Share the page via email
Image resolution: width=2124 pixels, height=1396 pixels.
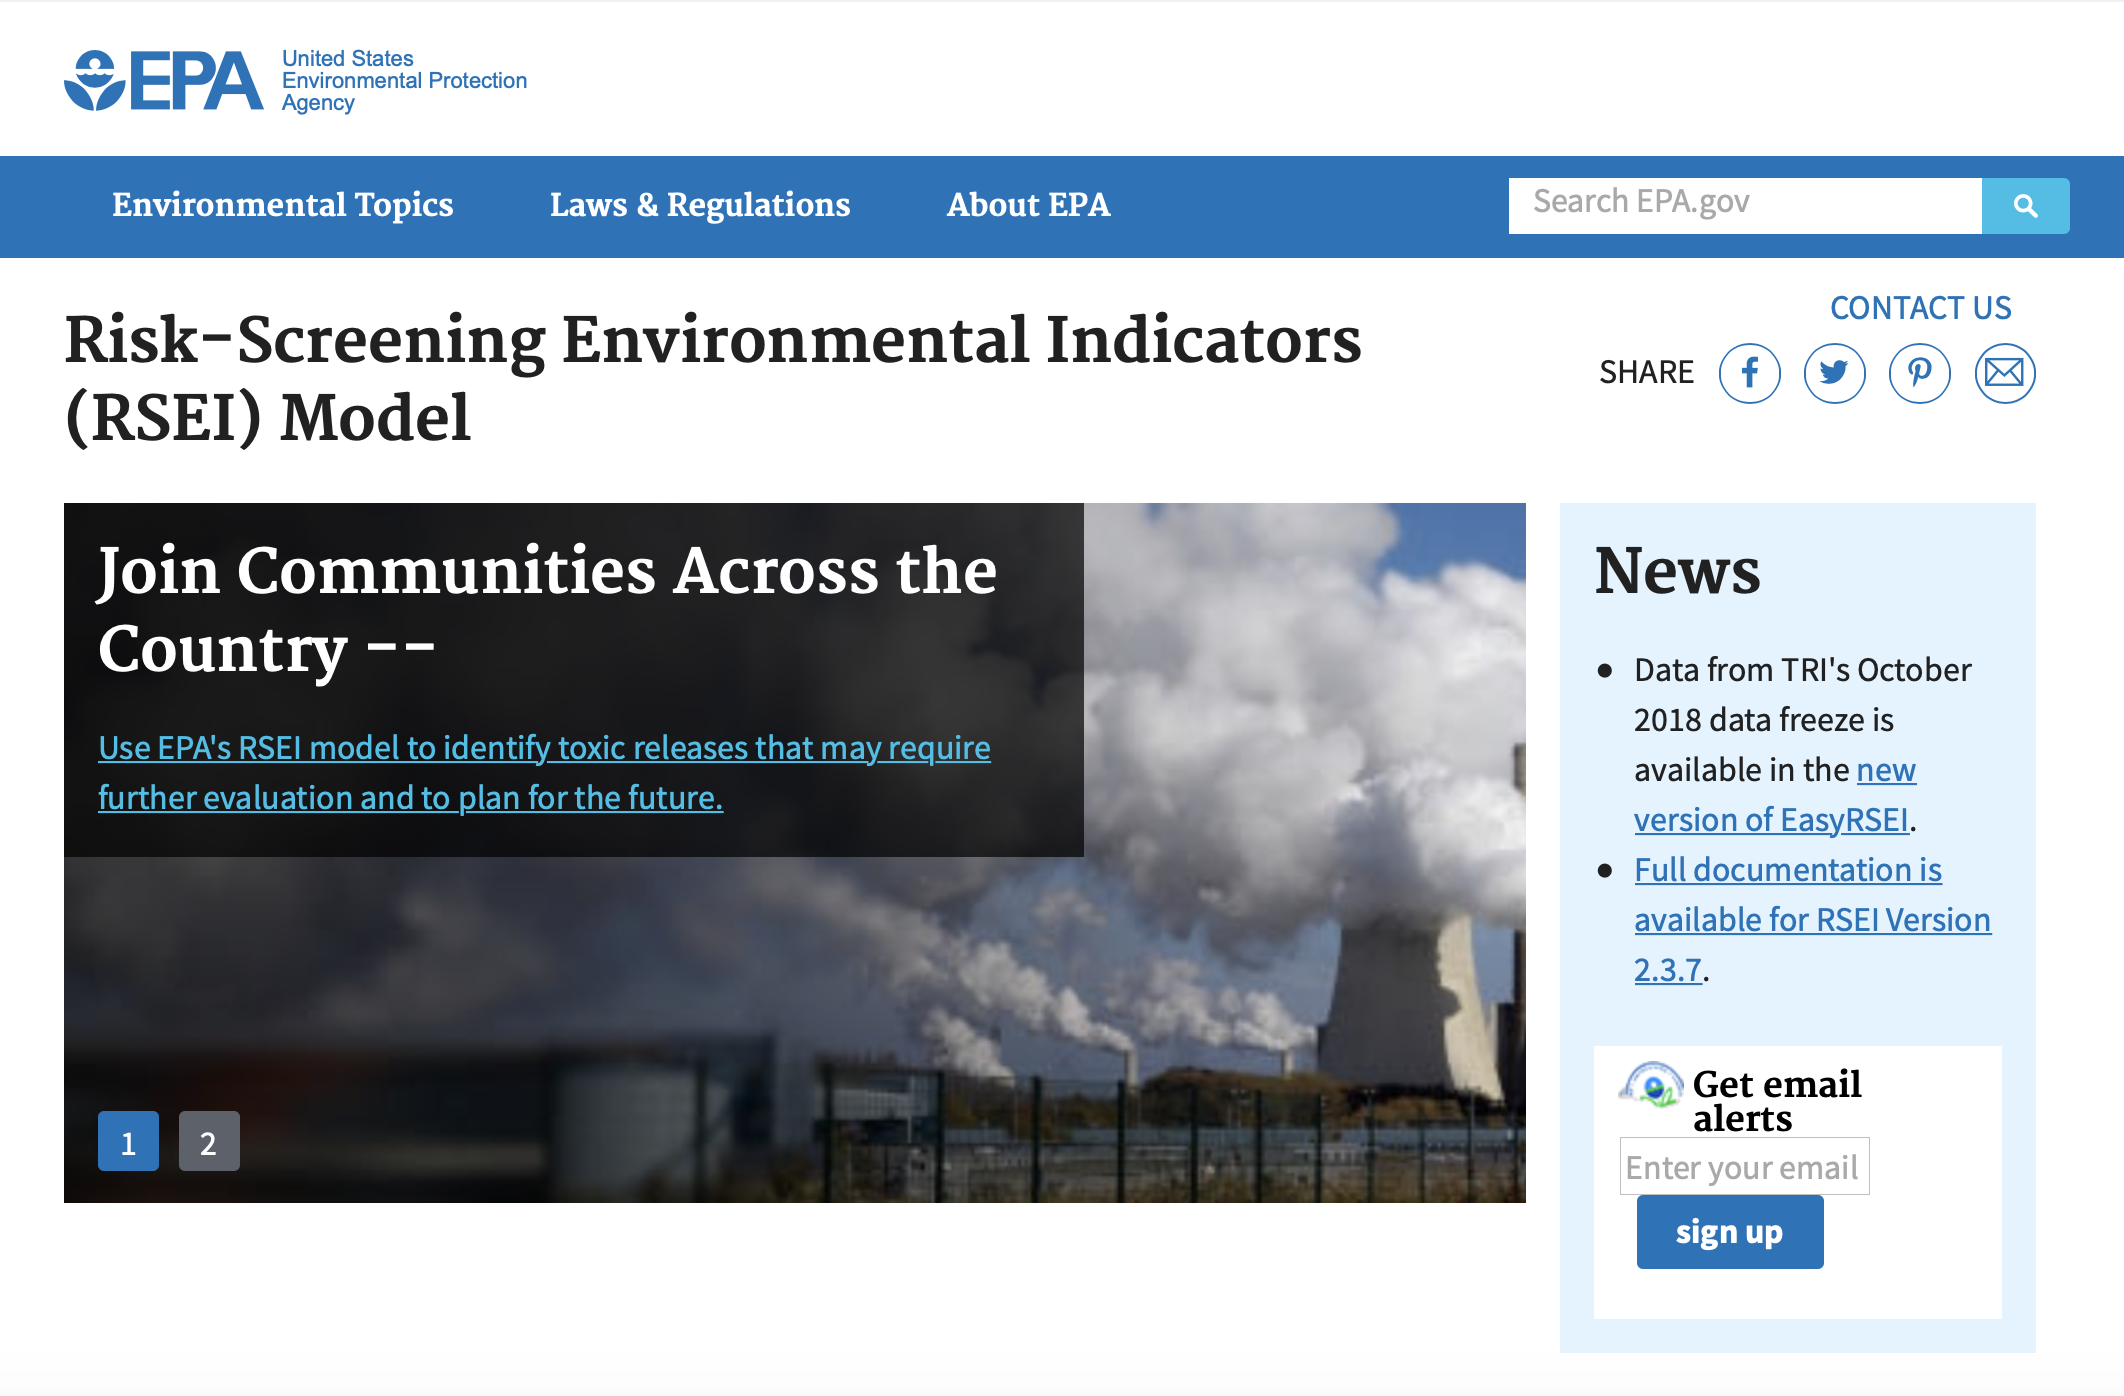pyautogui.click(x=2004, y=373)
